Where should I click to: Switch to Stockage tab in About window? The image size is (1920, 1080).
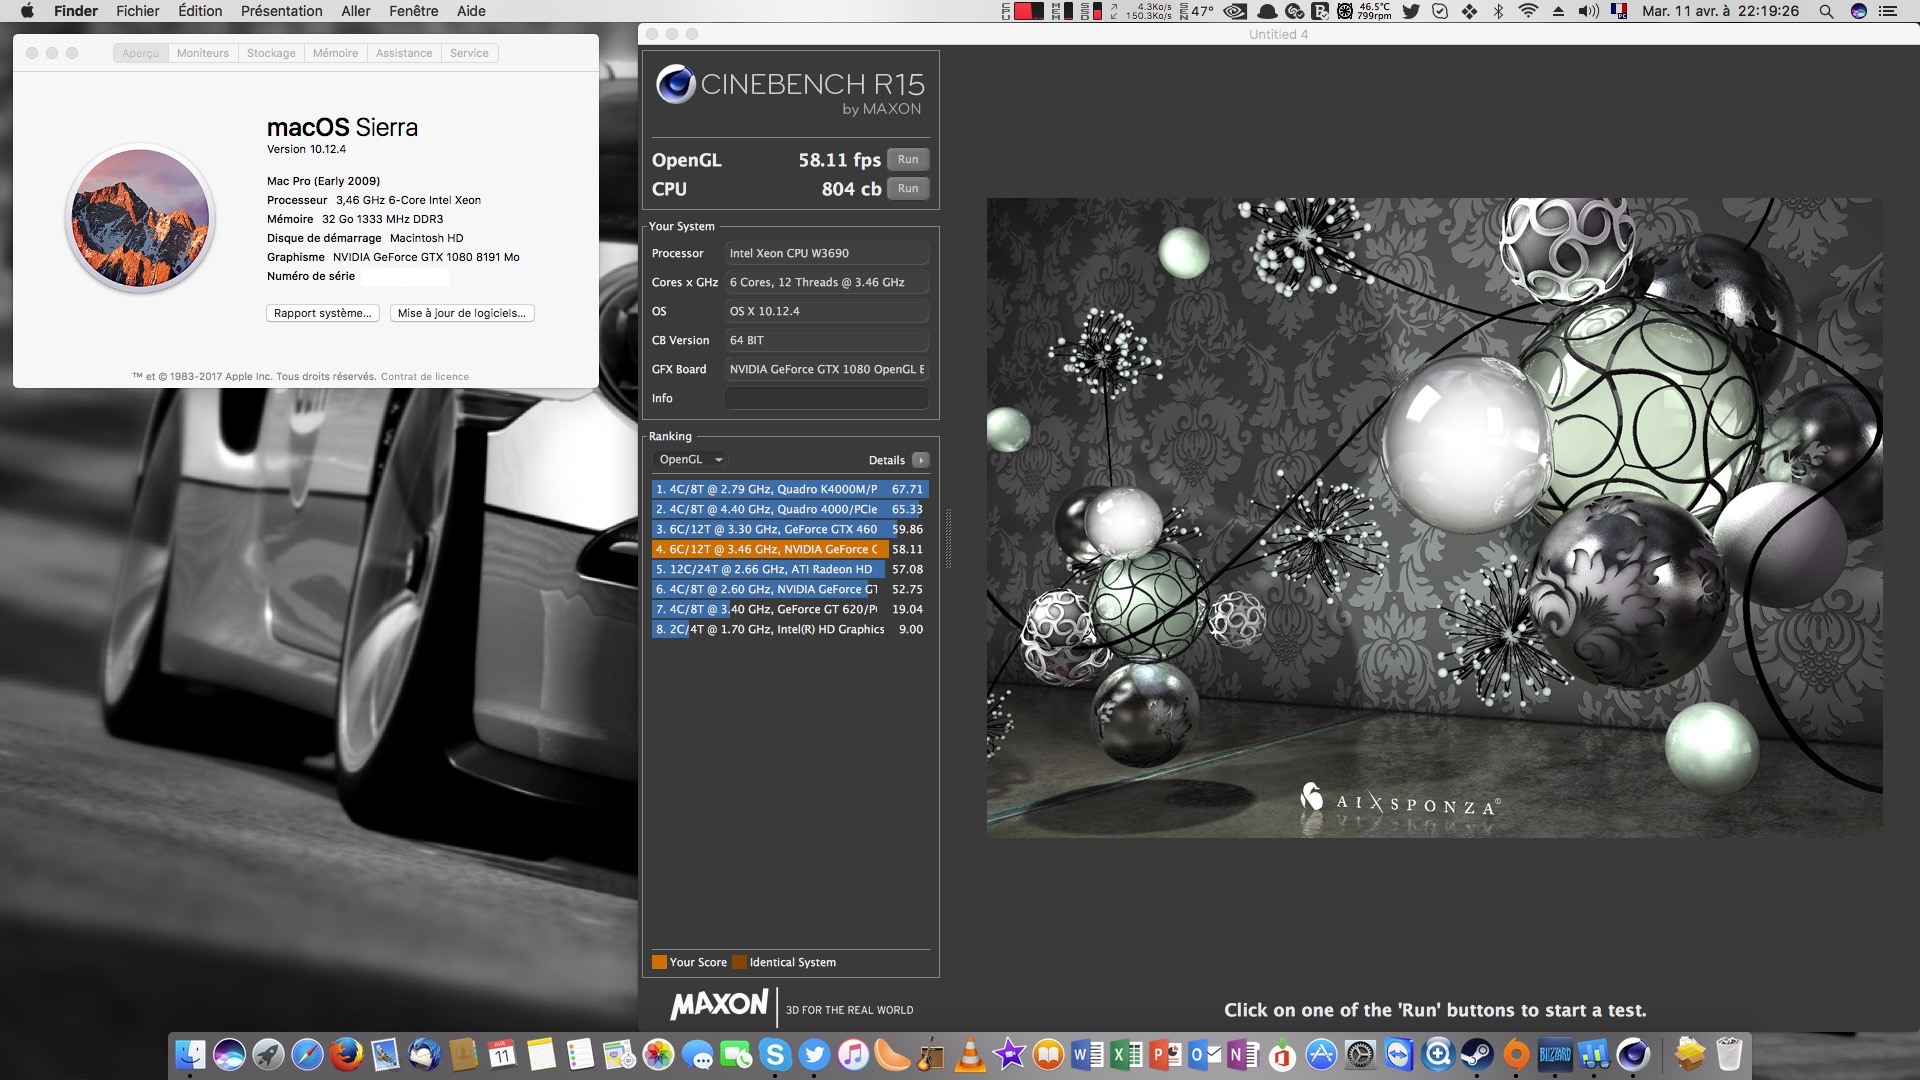(x=271, y=53)
